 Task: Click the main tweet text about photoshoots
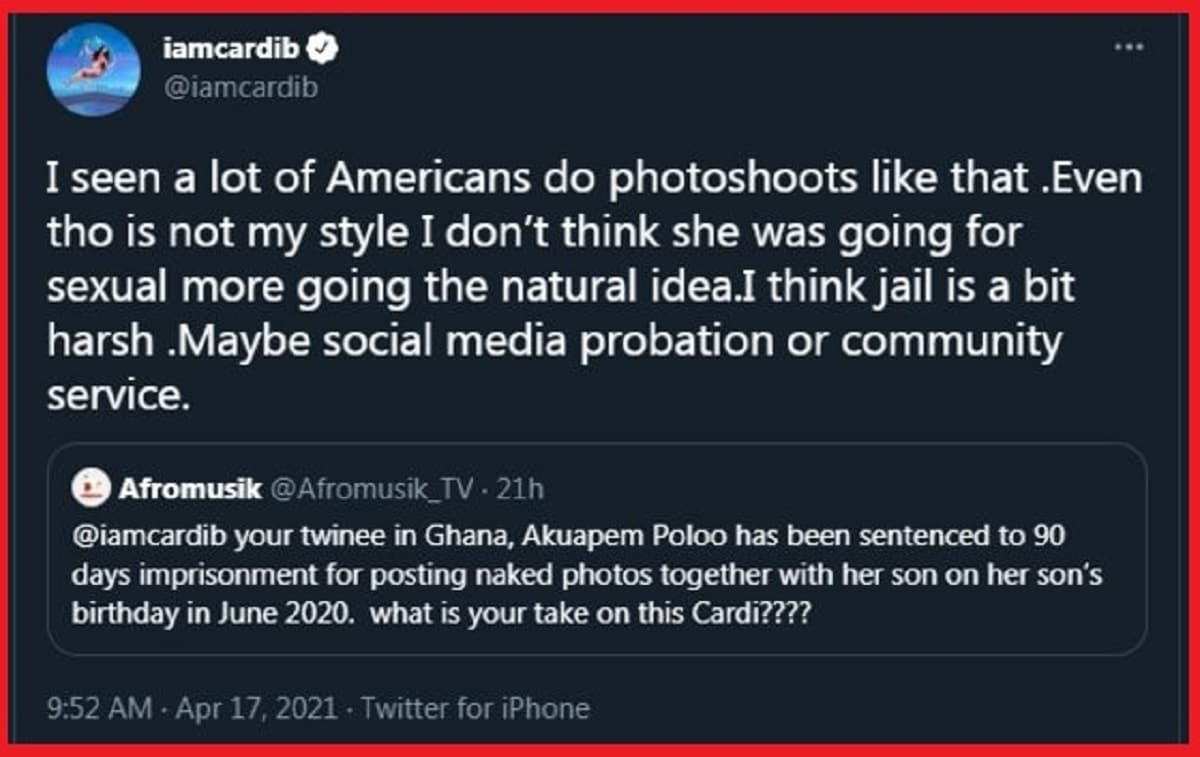(595, 288)
